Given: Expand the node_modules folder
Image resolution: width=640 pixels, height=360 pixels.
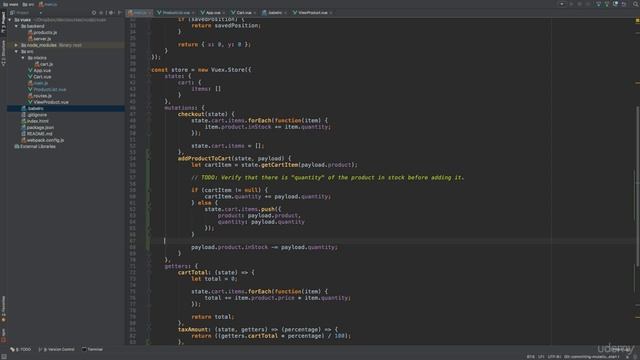Looking at the screenshot, I should 16,45.
